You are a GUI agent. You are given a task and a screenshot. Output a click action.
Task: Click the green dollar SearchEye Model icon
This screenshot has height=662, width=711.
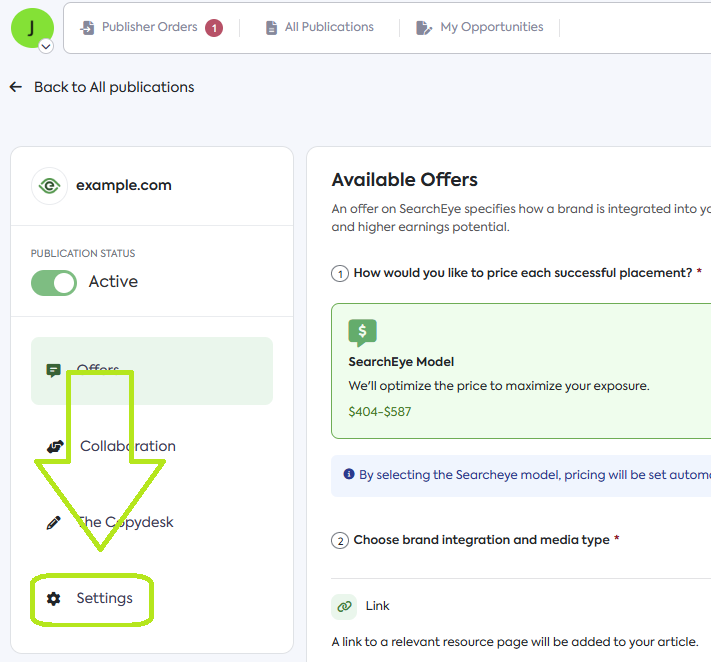point(362,333)
